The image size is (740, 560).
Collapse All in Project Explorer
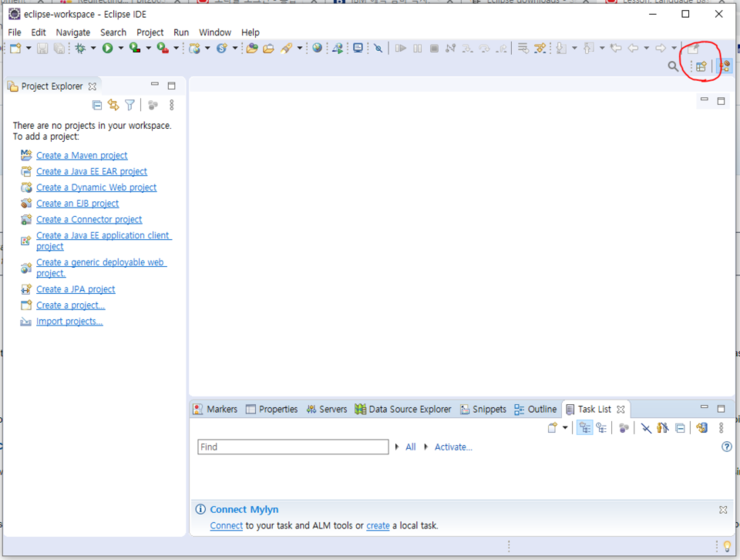click(x=97, y=105)
